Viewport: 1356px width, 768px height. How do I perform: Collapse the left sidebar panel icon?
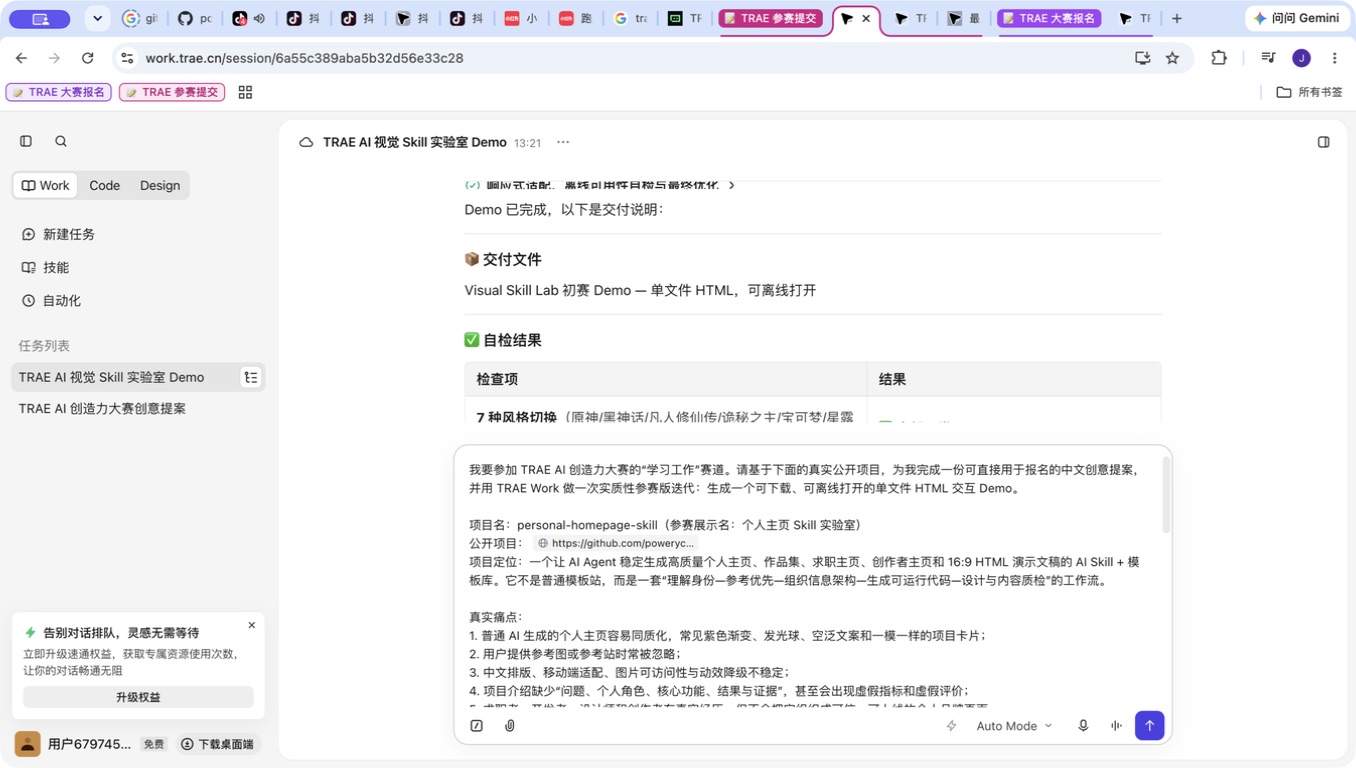pos(26,141)
